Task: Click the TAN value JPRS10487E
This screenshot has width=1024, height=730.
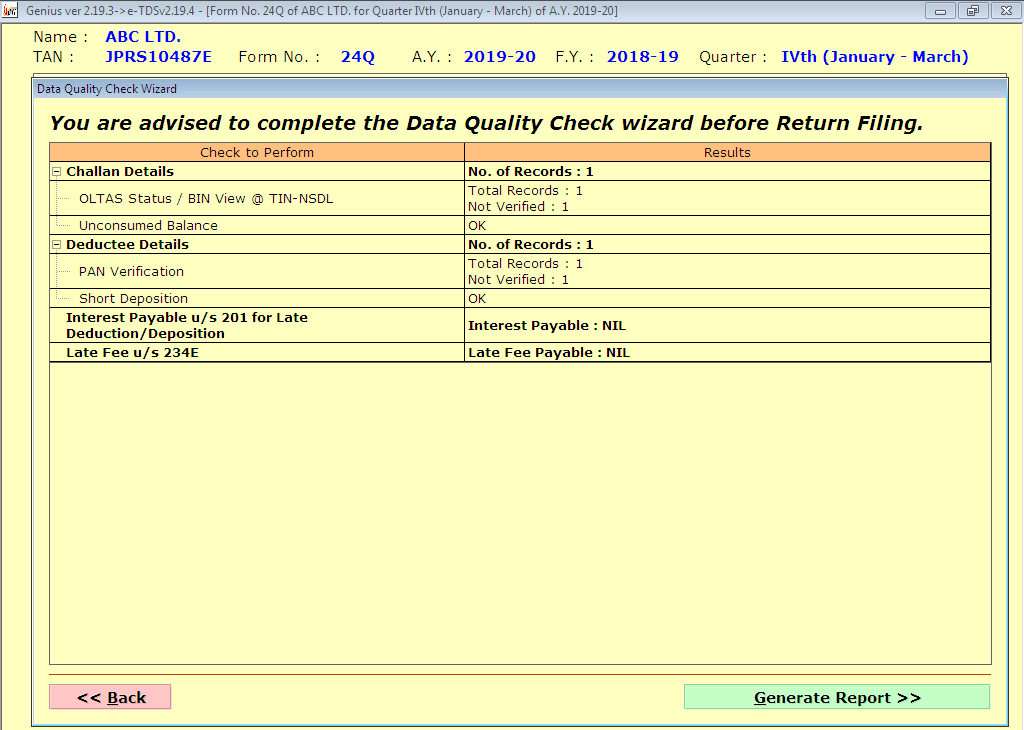Action: click(x=158, y=57)
